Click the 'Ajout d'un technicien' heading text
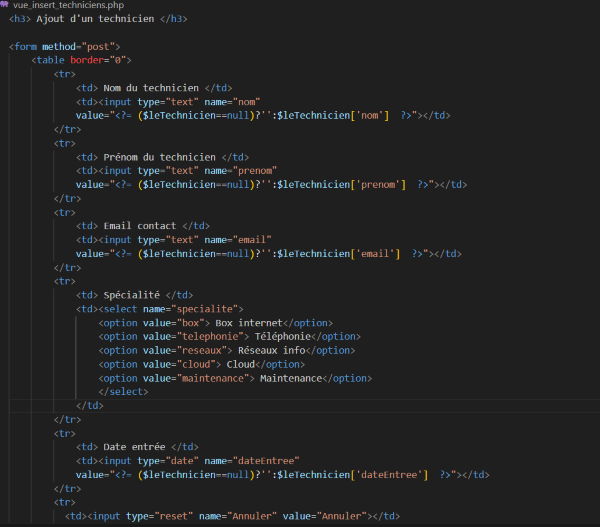 click(95, 19)
